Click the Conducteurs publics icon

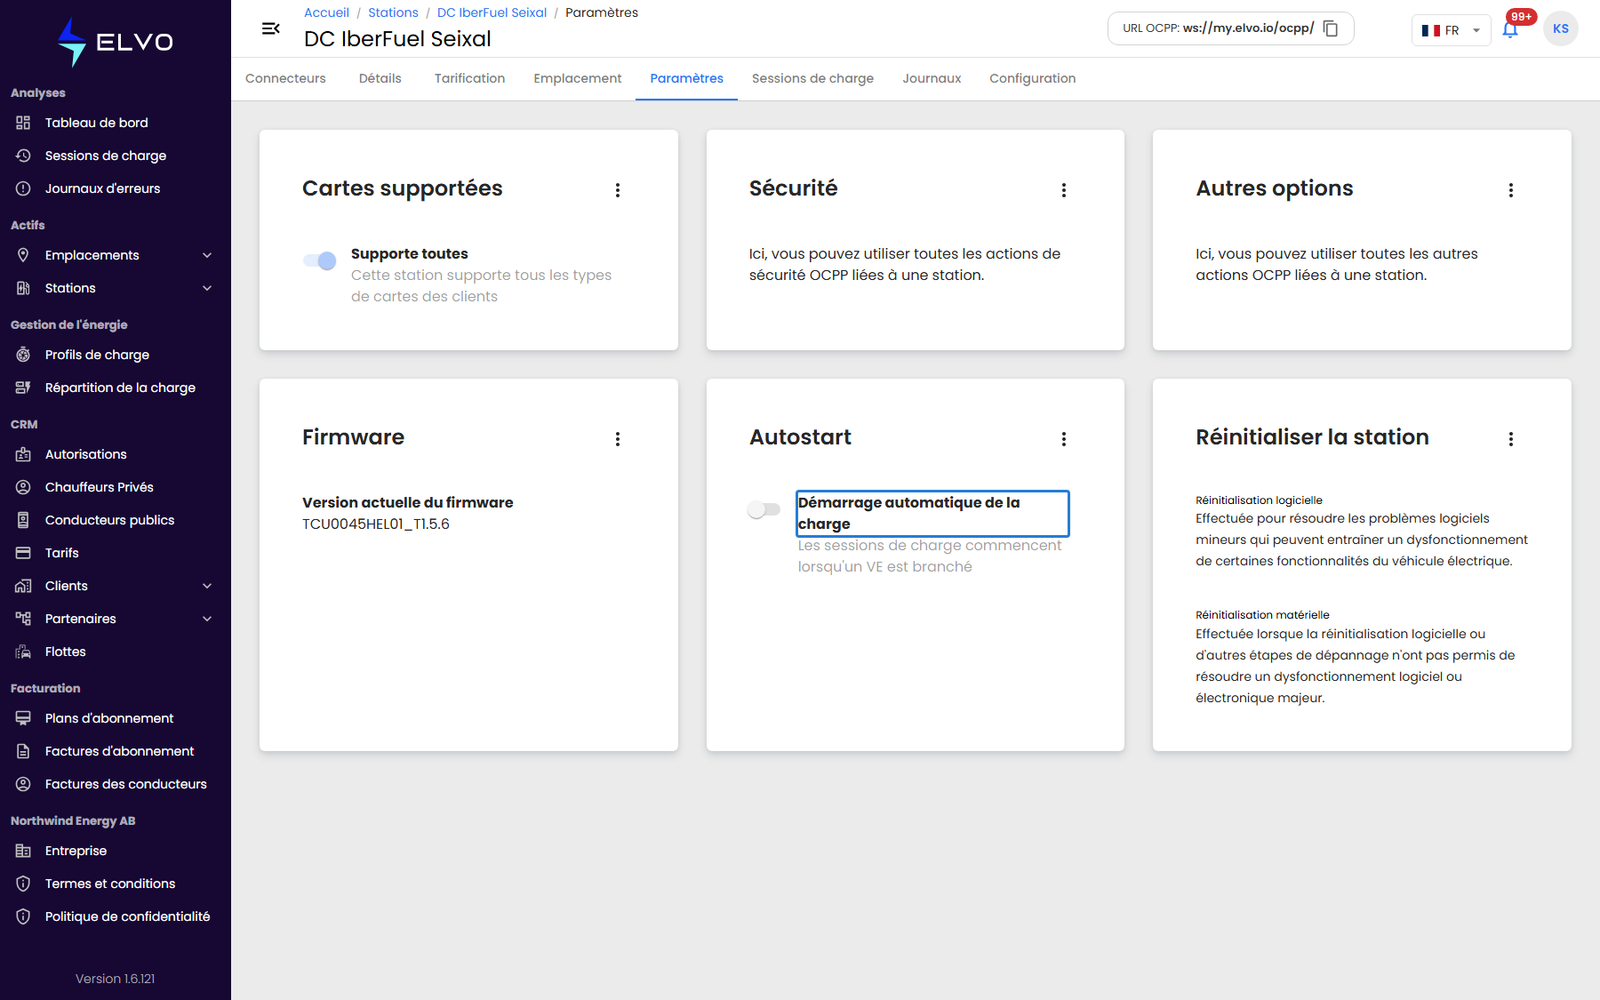pos(23,520)
